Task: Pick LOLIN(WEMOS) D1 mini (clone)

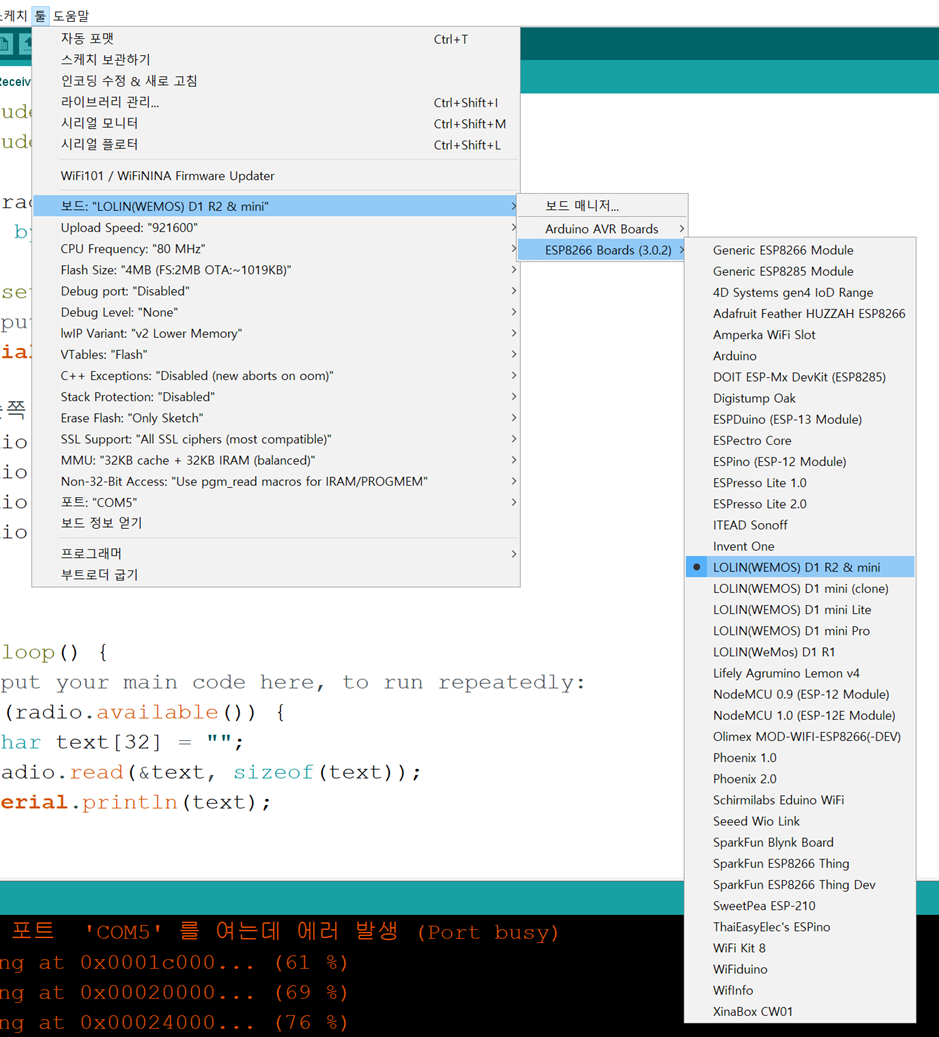Action: (800, 589)
